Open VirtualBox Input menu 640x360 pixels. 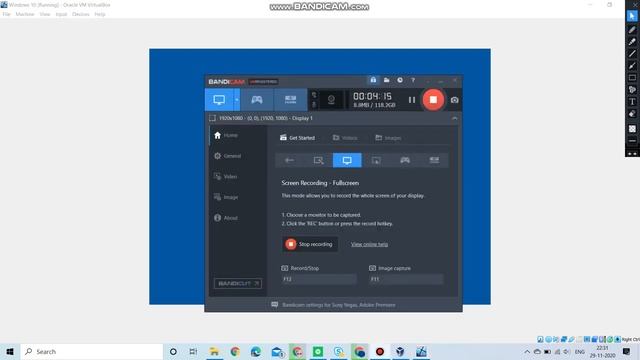pos(61,14)
